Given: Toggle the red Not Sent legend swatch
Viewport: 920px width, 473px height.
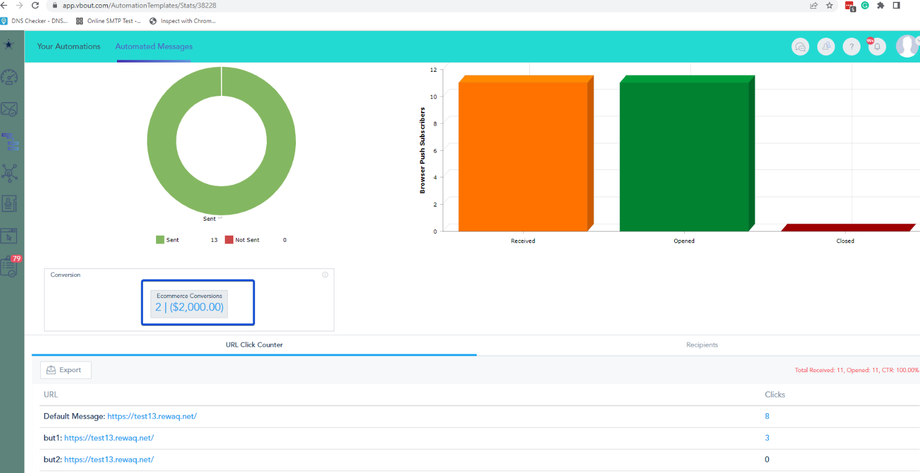Looking at the screenshot, I should click(229, 240).
